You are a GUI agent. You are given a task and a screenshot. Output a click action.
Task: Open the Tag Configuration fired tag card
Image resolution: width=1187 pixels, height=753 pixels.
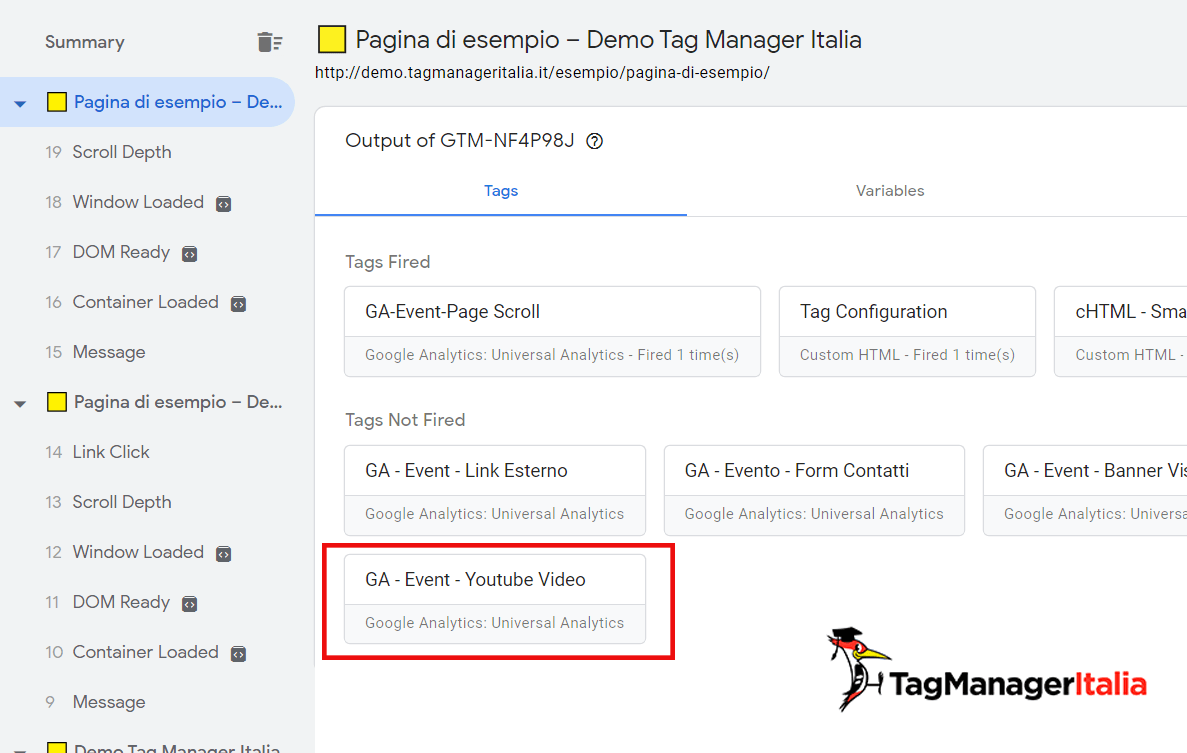[x=907, y=331]
